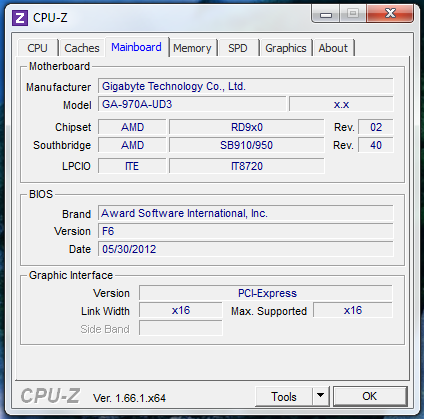The image size is (424, 419).
Task: Go to the Memory tab
Action: coord(192,48)
